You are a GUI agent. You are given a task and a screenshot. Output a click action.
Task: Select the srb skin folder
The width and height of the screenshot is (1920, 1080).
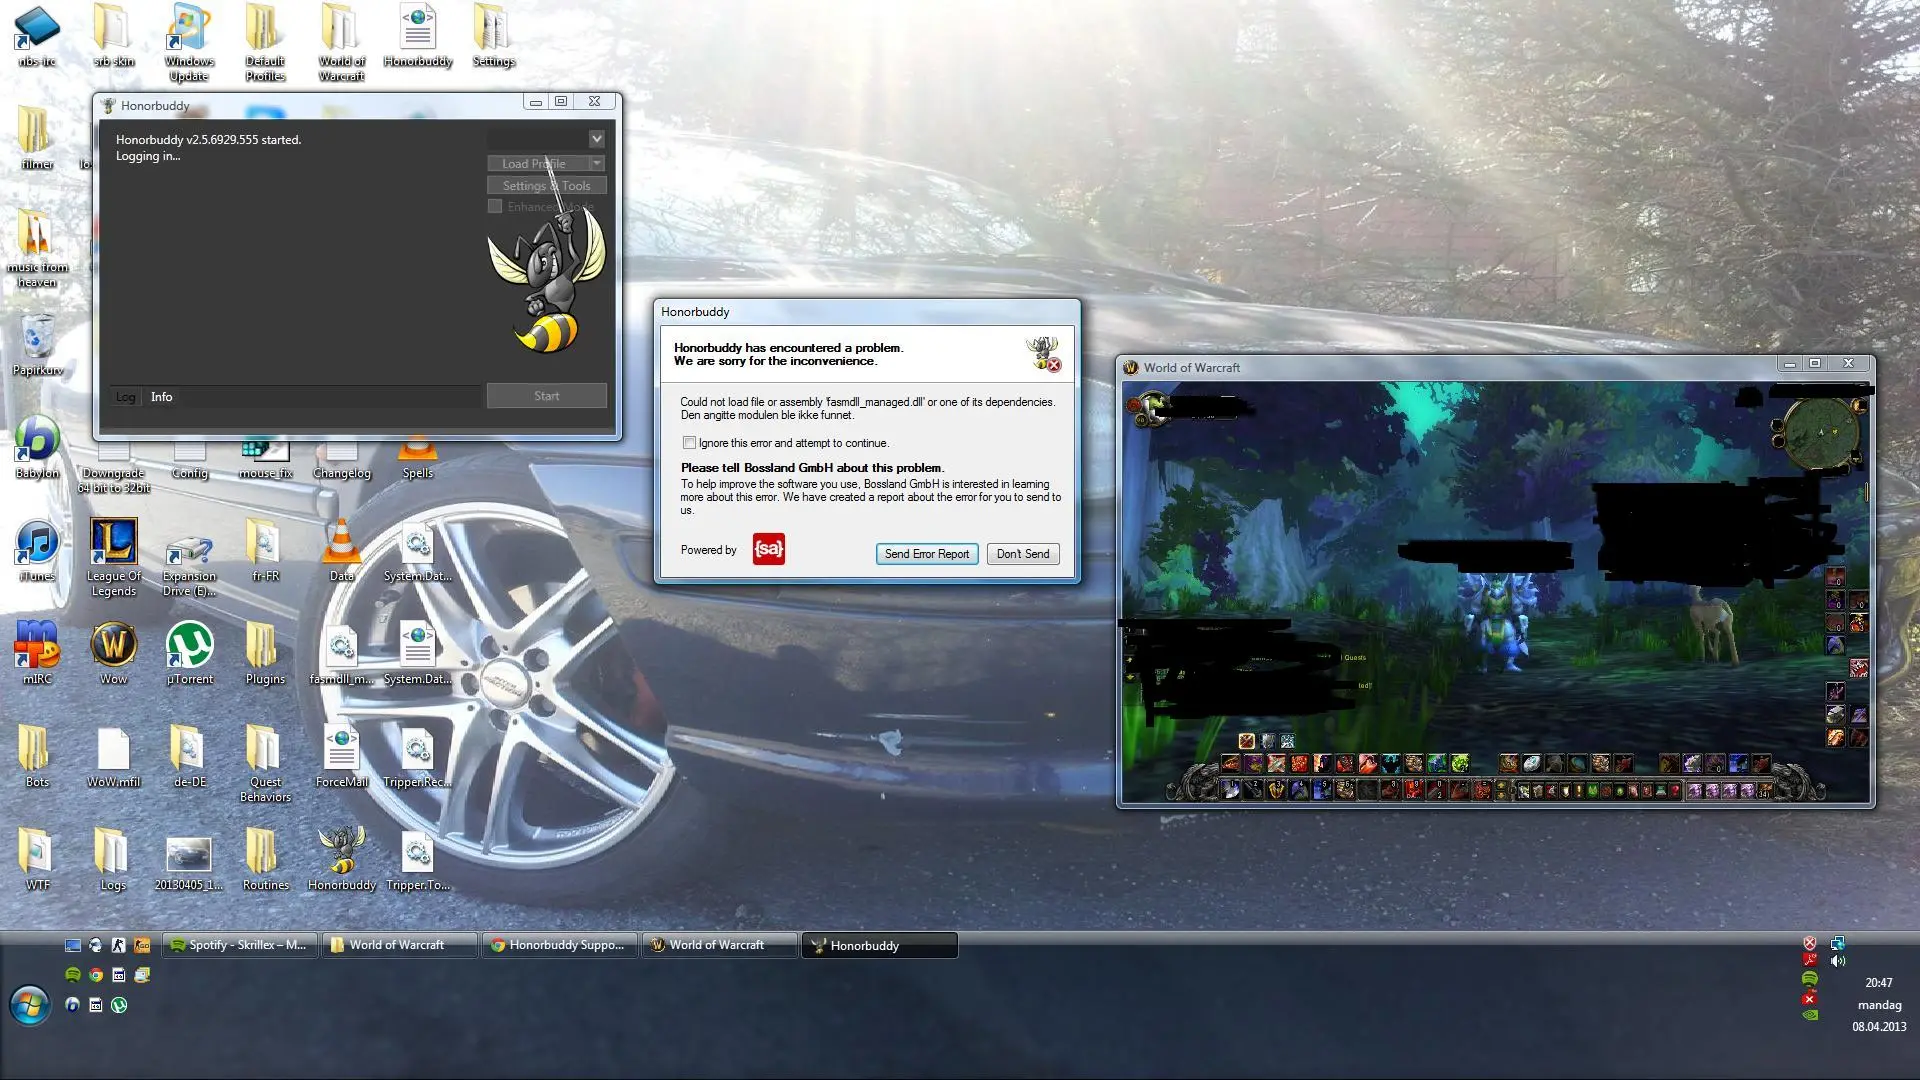[113, 35]
